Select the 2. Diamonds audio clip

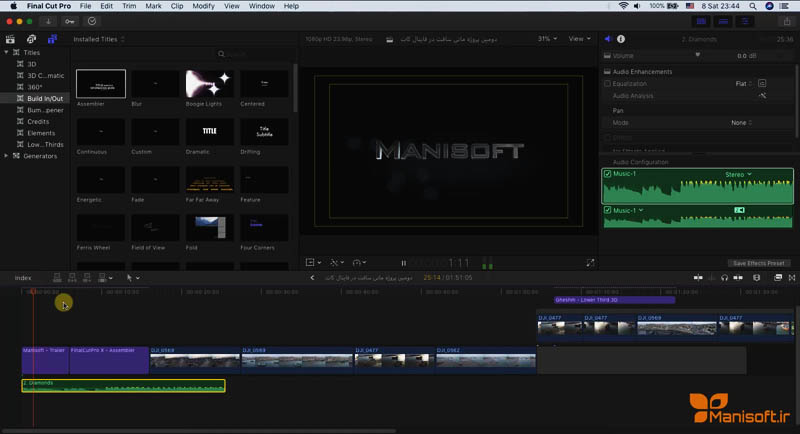point(123,386)
